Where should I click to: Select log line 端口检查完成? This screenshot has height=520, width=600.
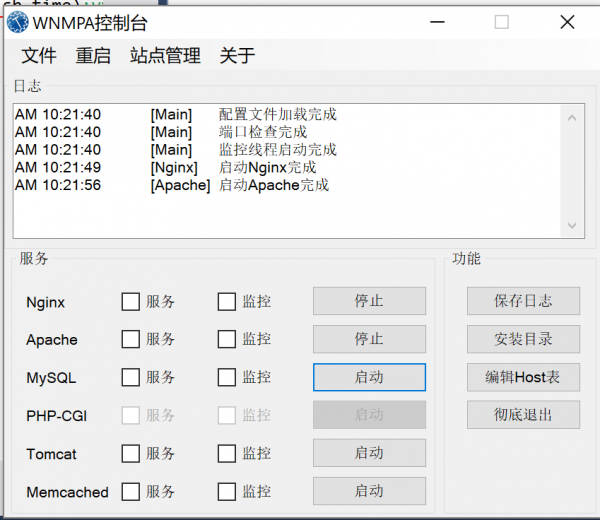(x=263, y=132)
